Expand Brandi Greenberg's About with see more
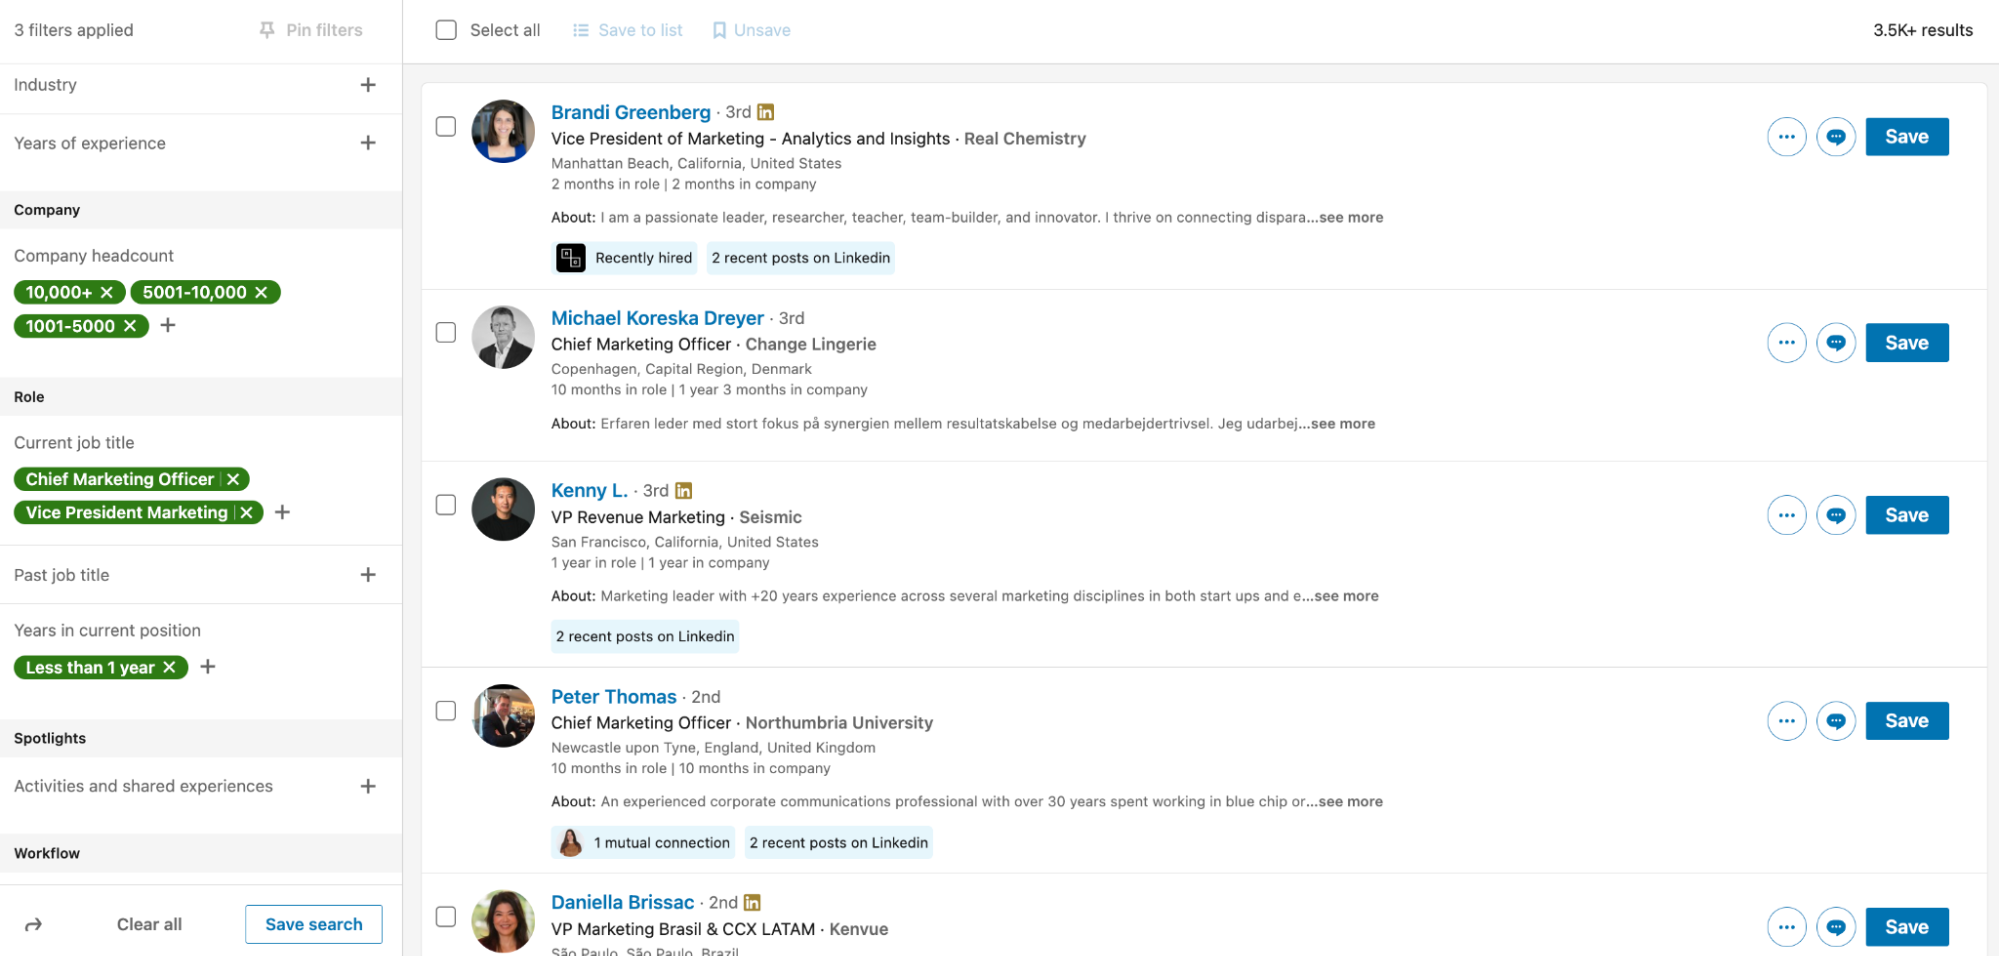Screen dimensions: 1999x956 [x=1350, y=218]
